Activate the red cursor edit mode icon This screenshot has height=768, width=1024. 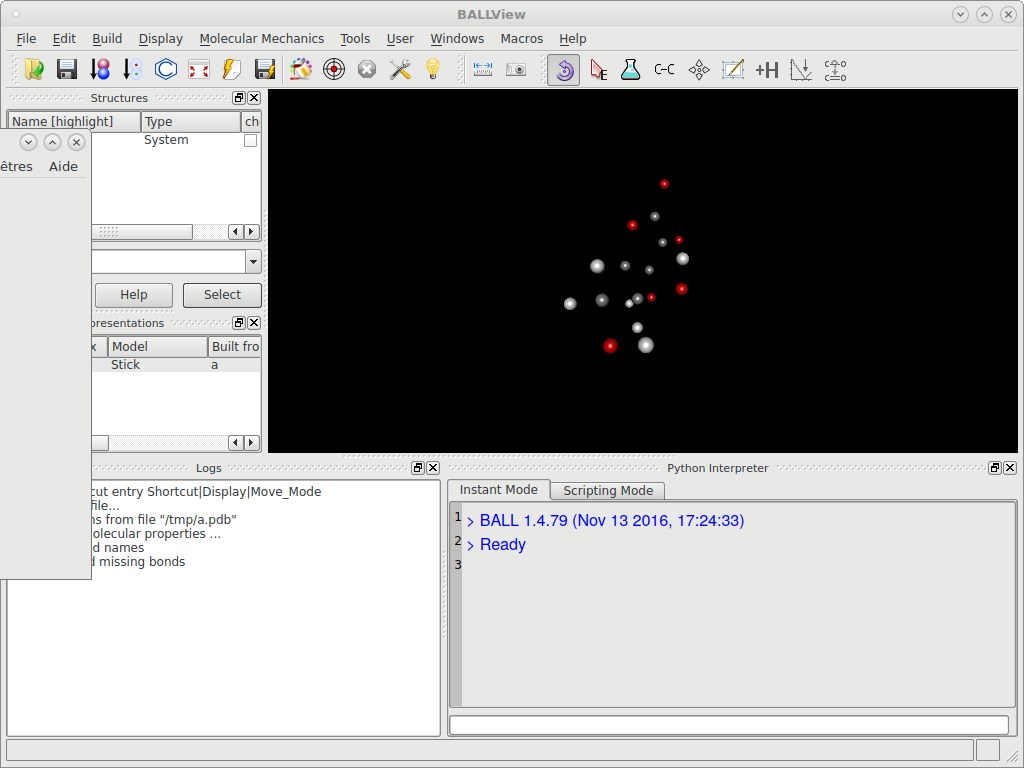[x=598, y=69]
